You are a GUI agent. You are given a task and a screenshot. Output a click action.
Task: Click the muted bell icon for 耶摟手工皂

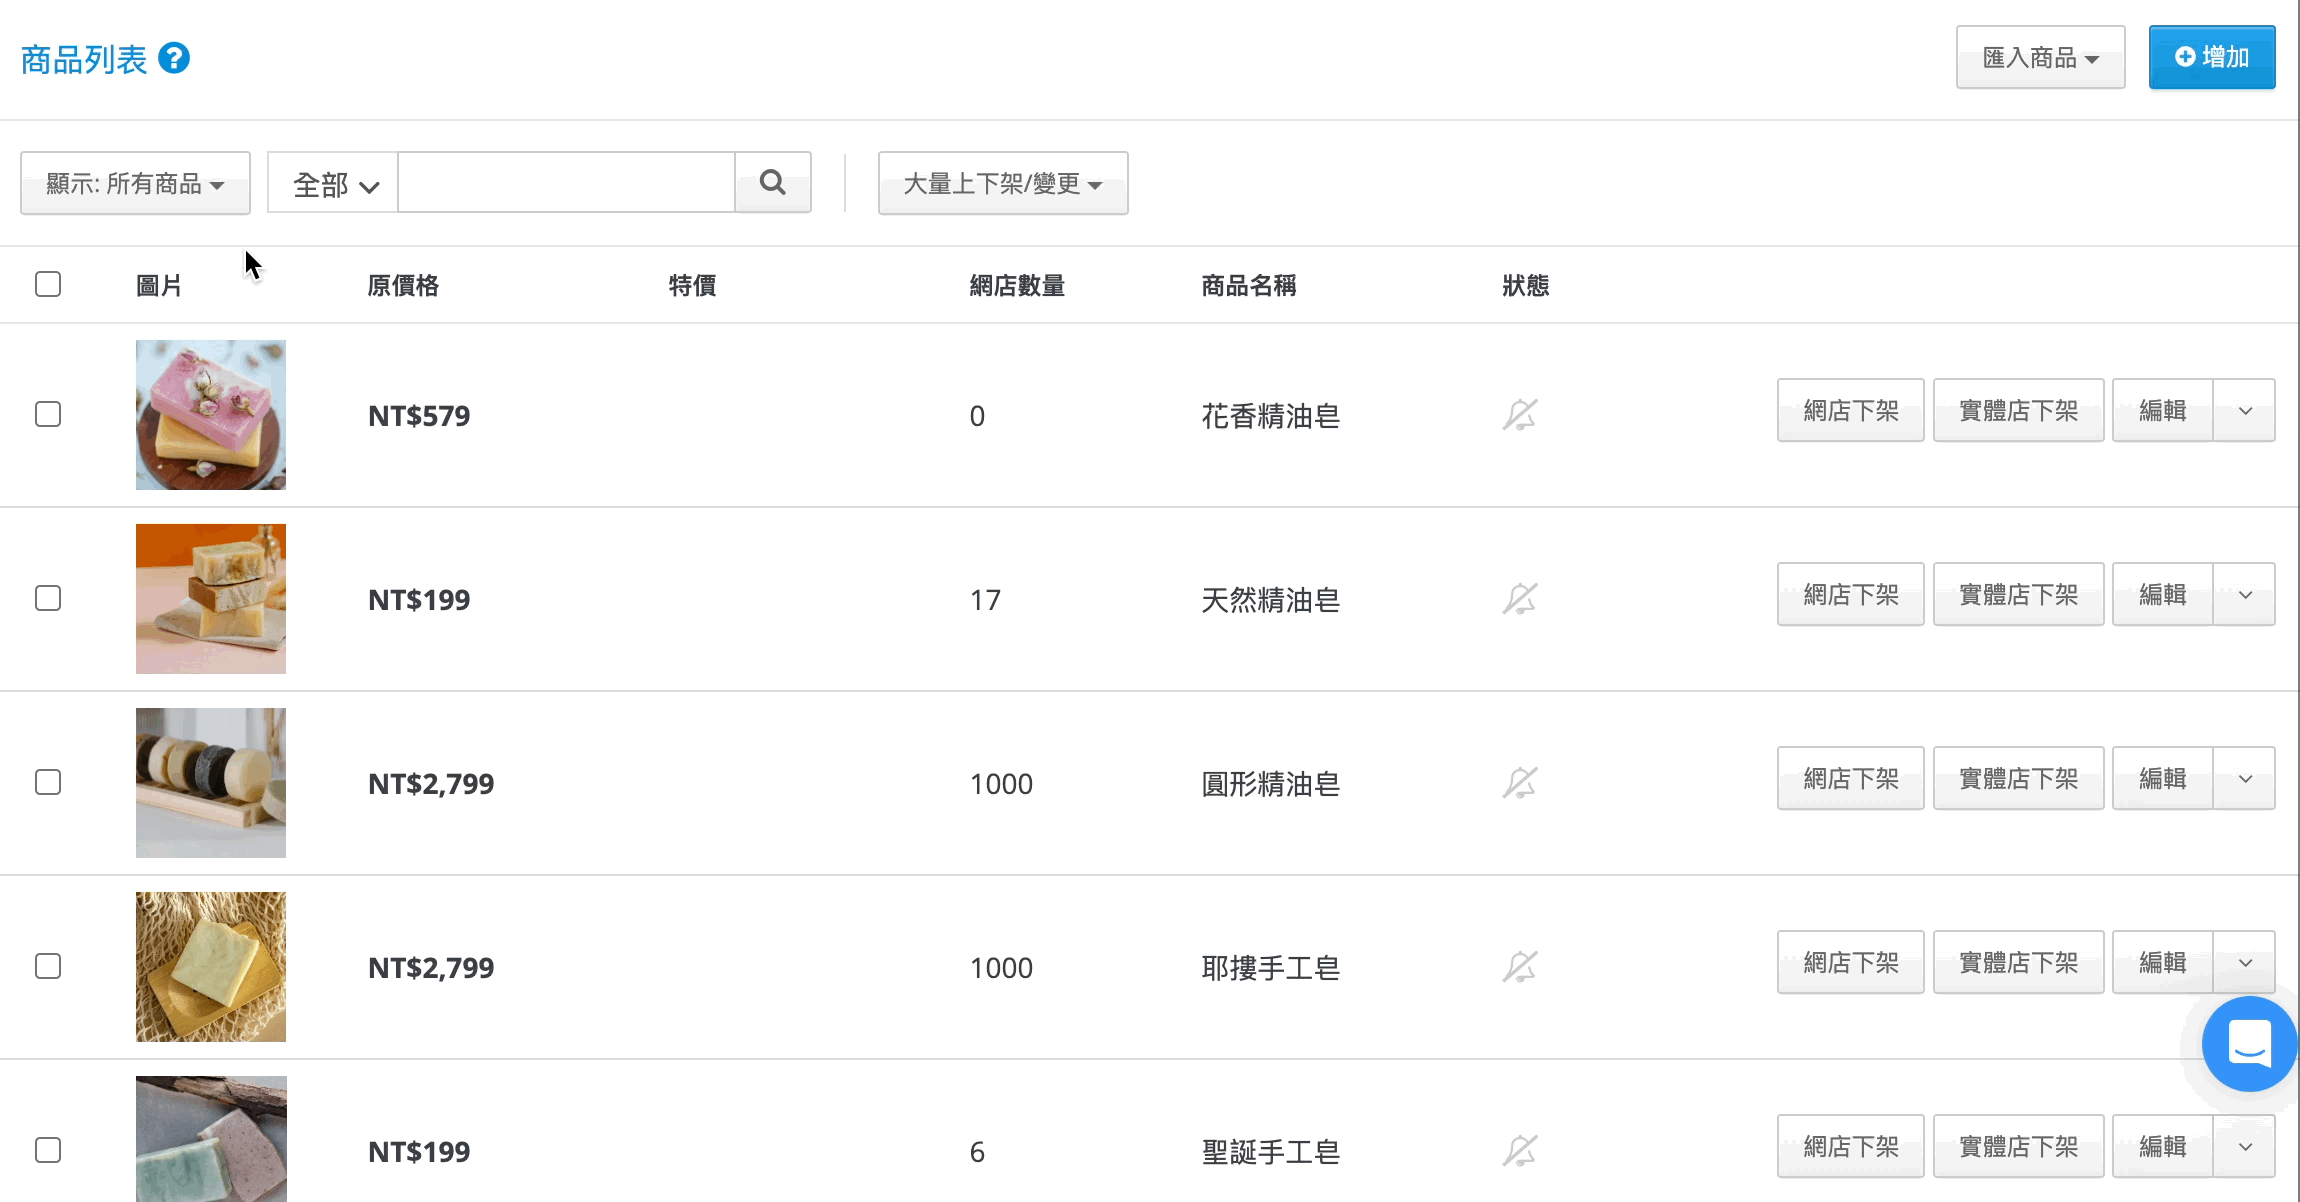pos(1519,966)
